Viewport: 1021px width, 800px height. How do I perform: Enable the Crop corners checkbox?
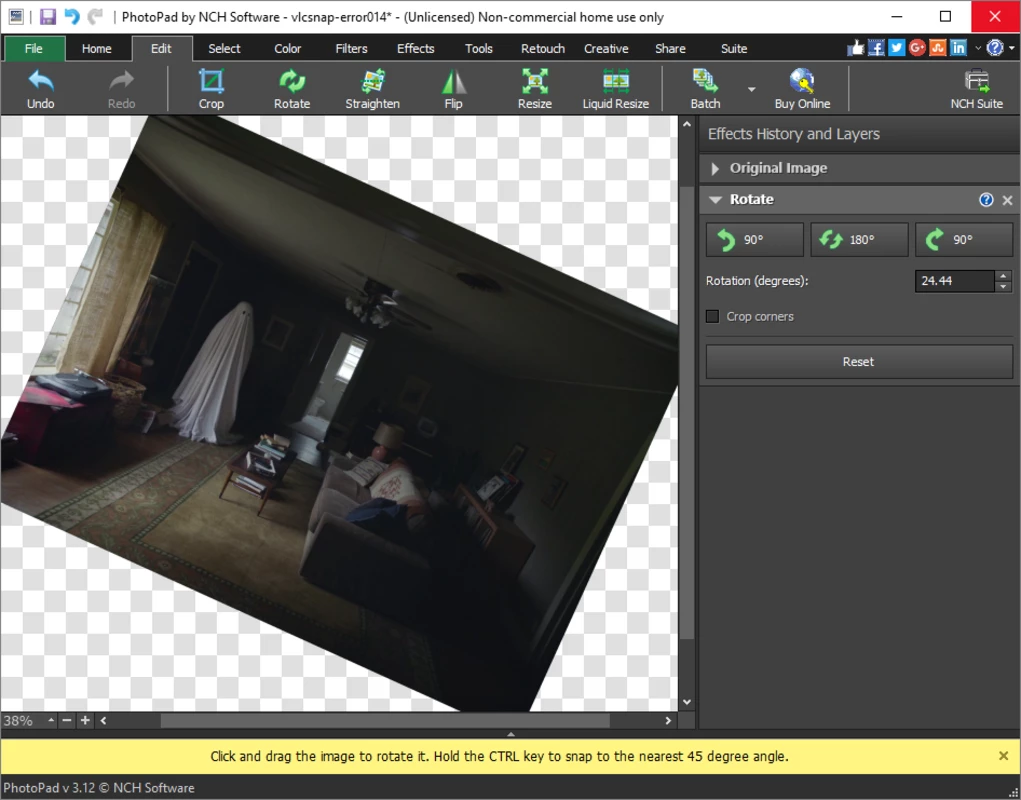click(x=712, y=316)
